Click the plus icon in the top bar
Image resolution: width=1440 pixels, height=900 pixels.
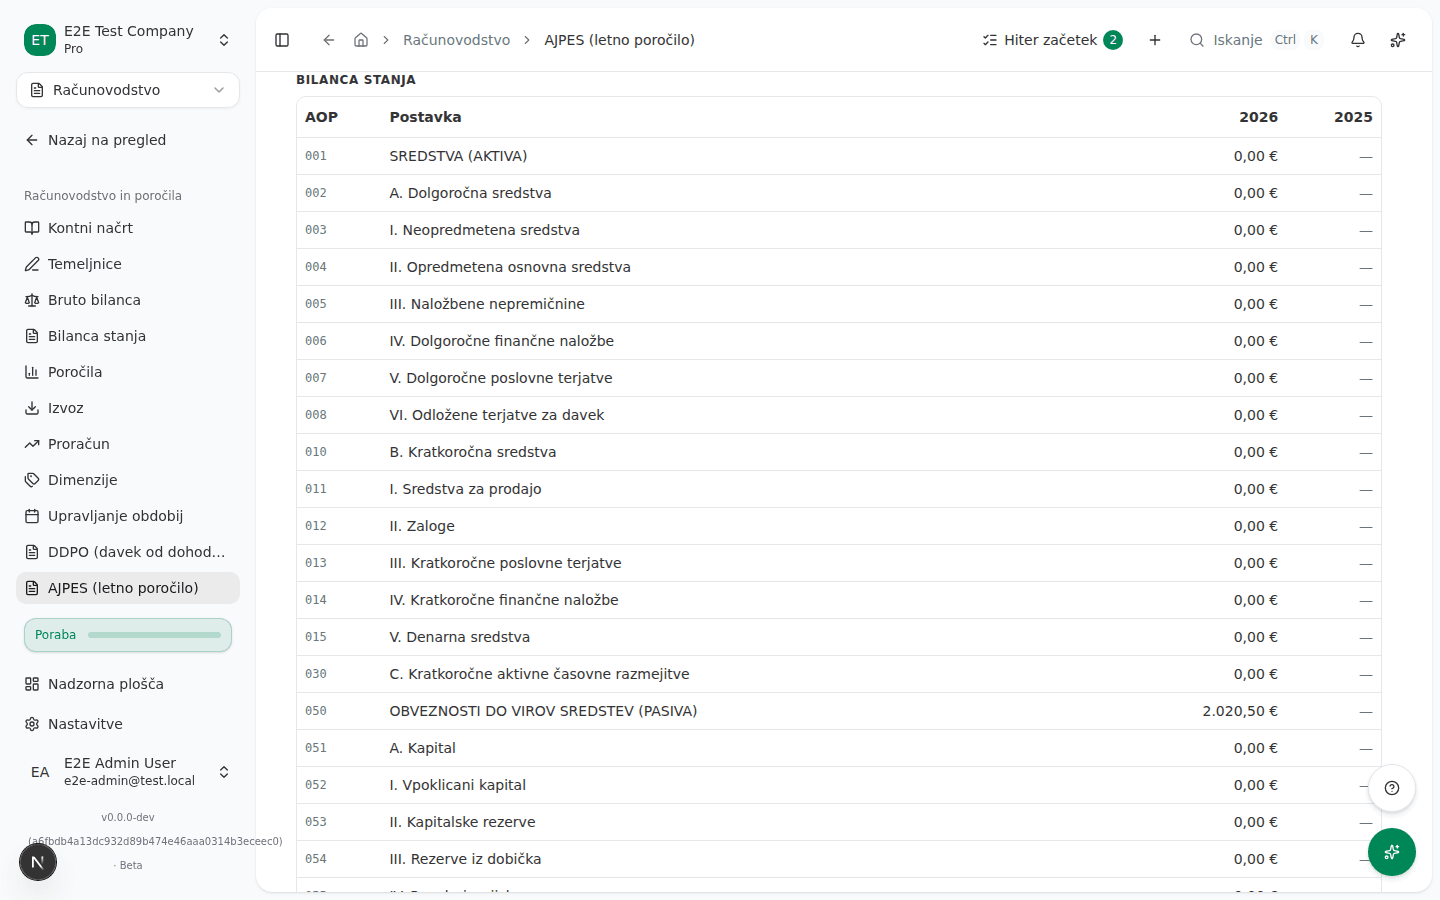click(1155, 40)
